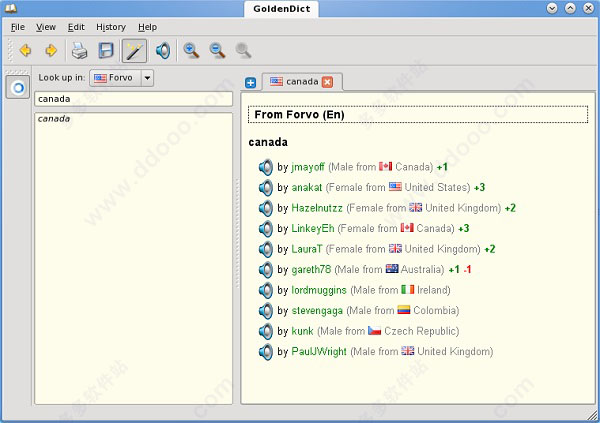
Task: Click the search field containing canada
Action: [133, 99]
